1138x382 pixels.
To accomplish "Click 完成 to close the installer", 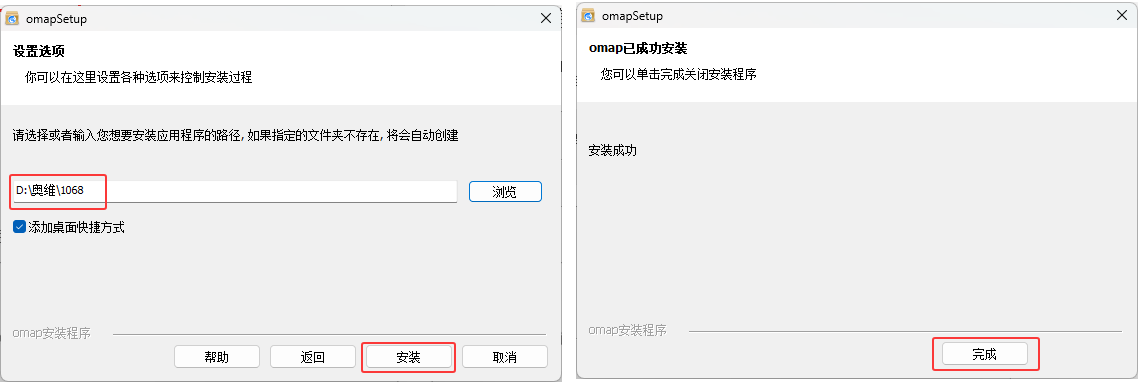I will click(x=985, y=354).
